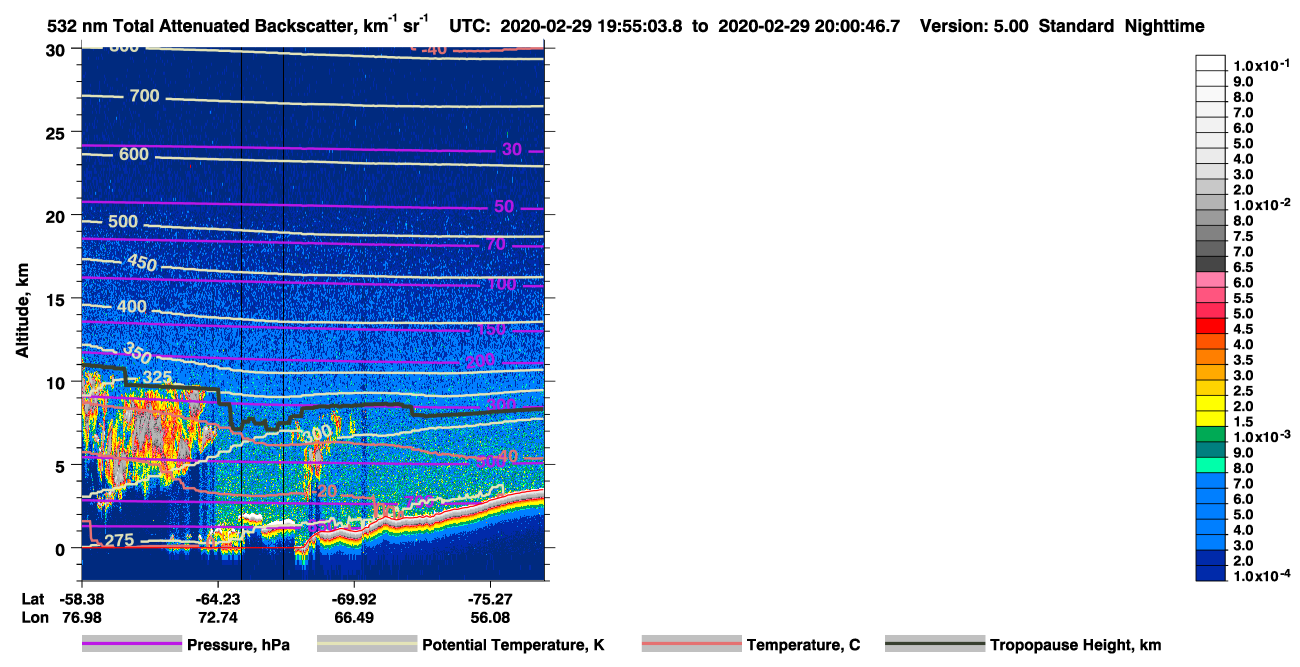Click the purple '50' pressure contour label
Image resolution: width=1300 pixels, height=667 pixels.
pyautogui.click(x=504, y=206)
